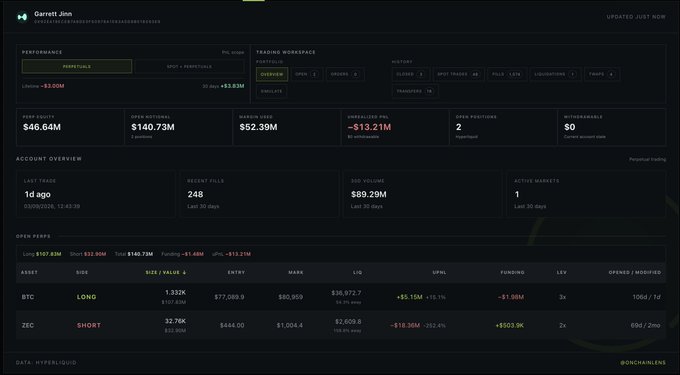The width and height of the screenshot is (680, 375).
Task: Click the Active Markets card
Action: point(586,194)
